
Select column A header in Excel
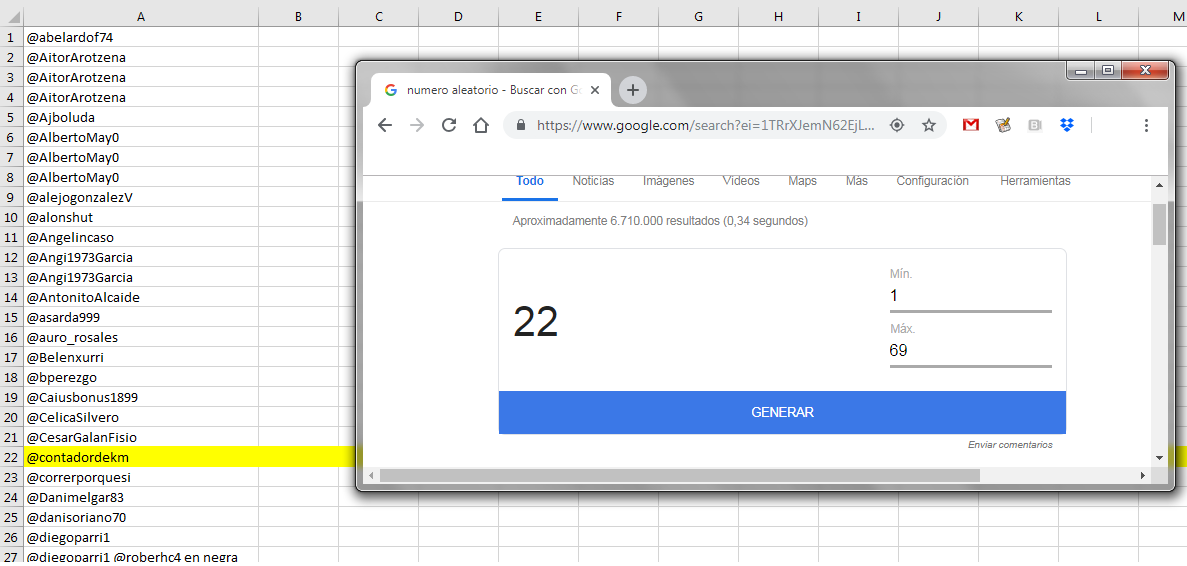(x=142, y=16)
